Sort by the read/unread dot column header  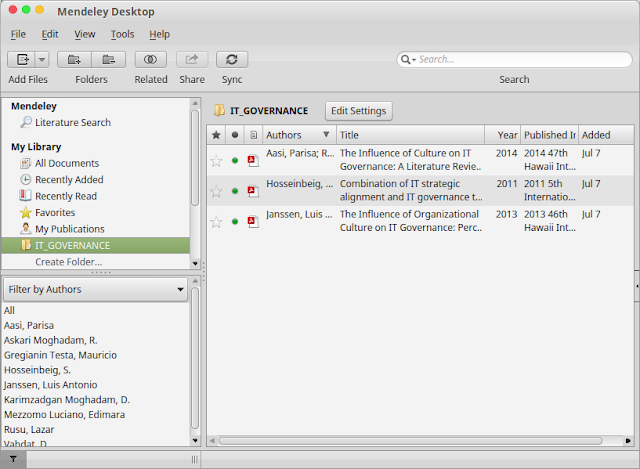click(x=235, y=135)
